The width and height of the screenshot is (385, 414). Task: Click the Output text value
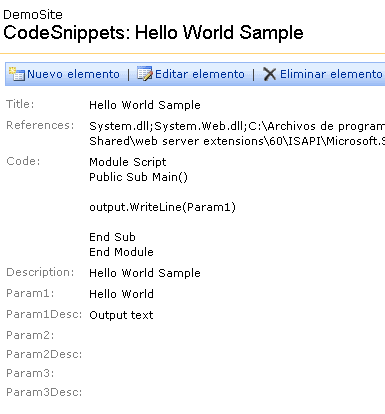[121, 315]
